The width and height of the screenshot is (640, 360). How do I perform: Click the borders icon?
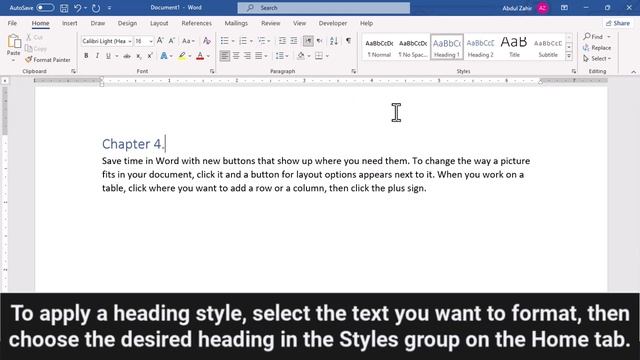(319, 56)
